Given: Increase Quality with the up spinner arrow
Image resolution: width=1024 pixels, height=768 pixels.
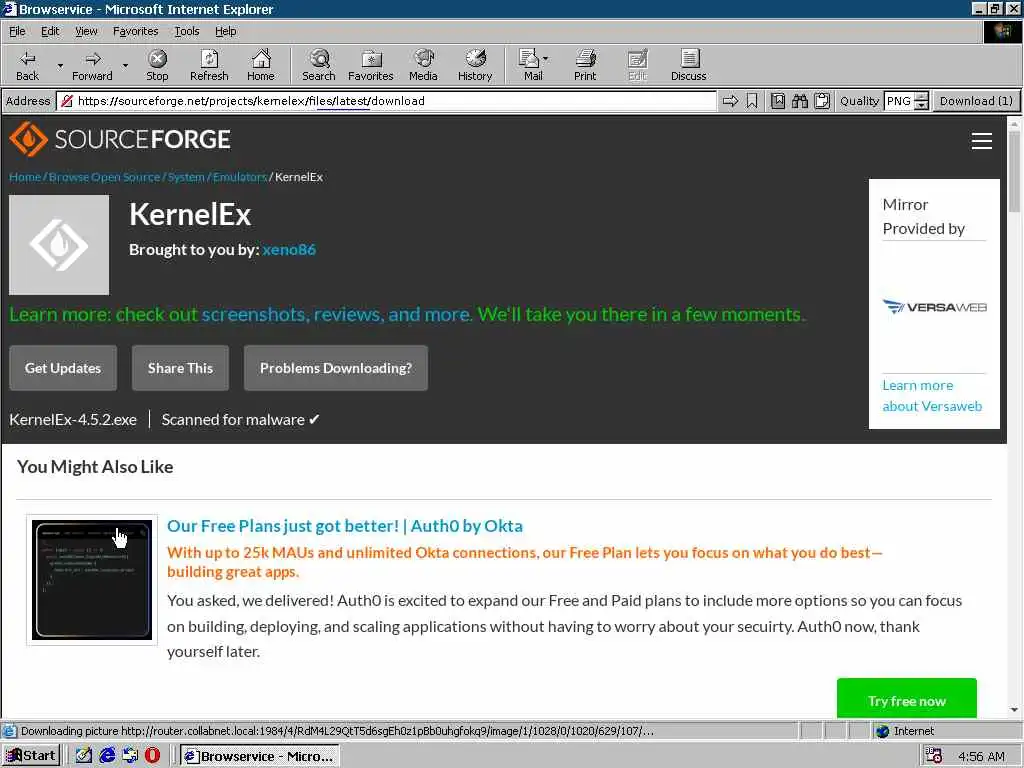Looking at the screenshot, I should [921, 97].
